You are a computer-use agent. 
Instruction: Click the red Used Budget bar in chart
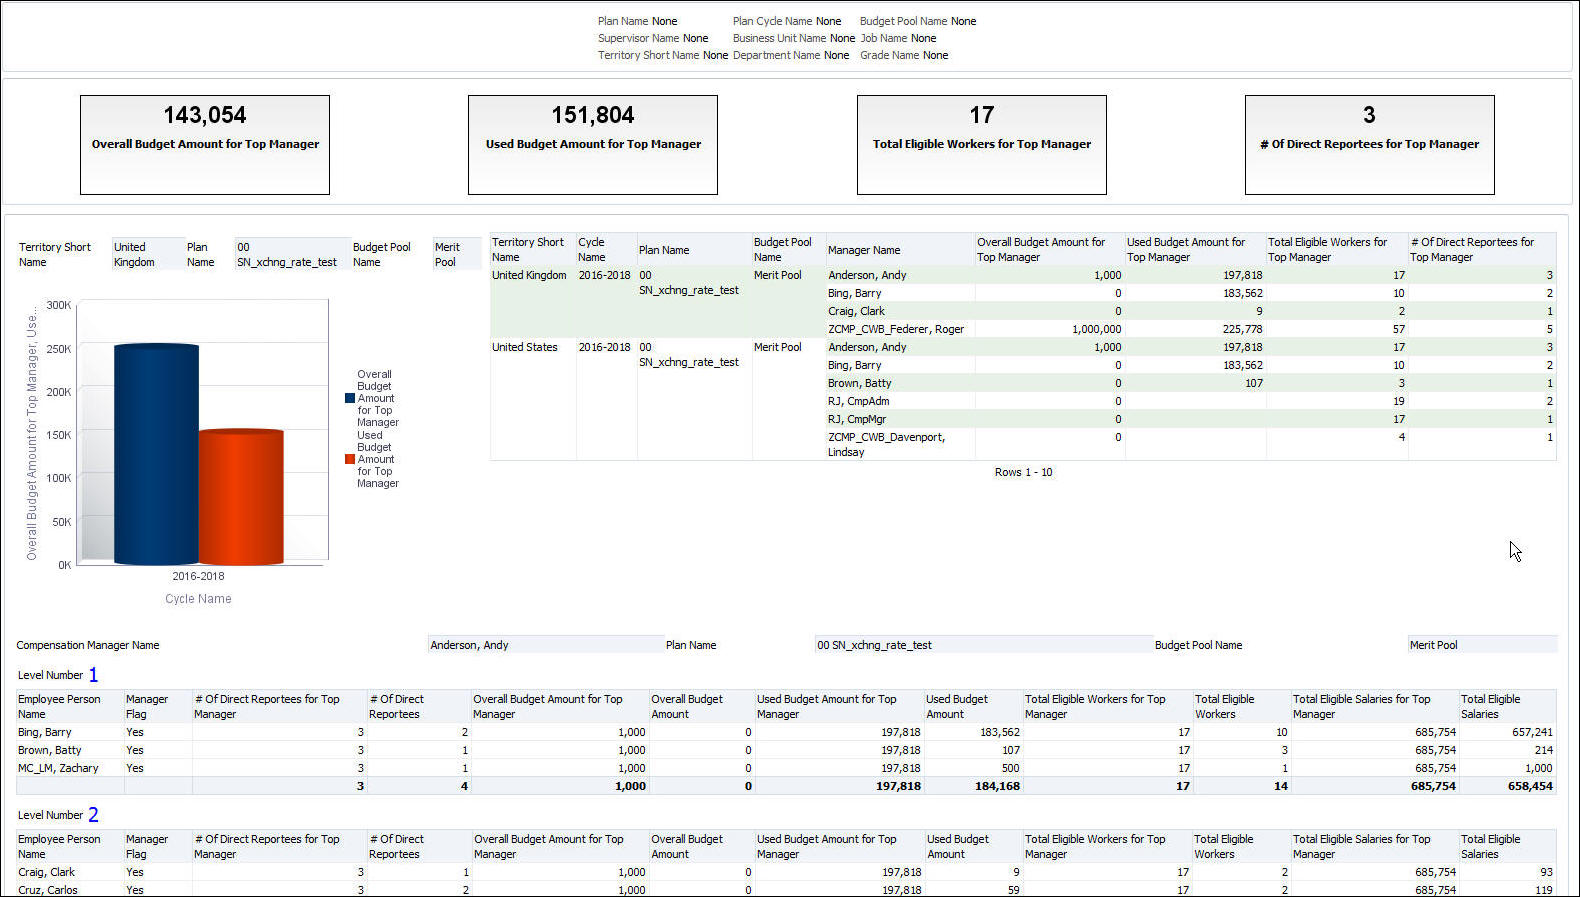coord(241,497)
